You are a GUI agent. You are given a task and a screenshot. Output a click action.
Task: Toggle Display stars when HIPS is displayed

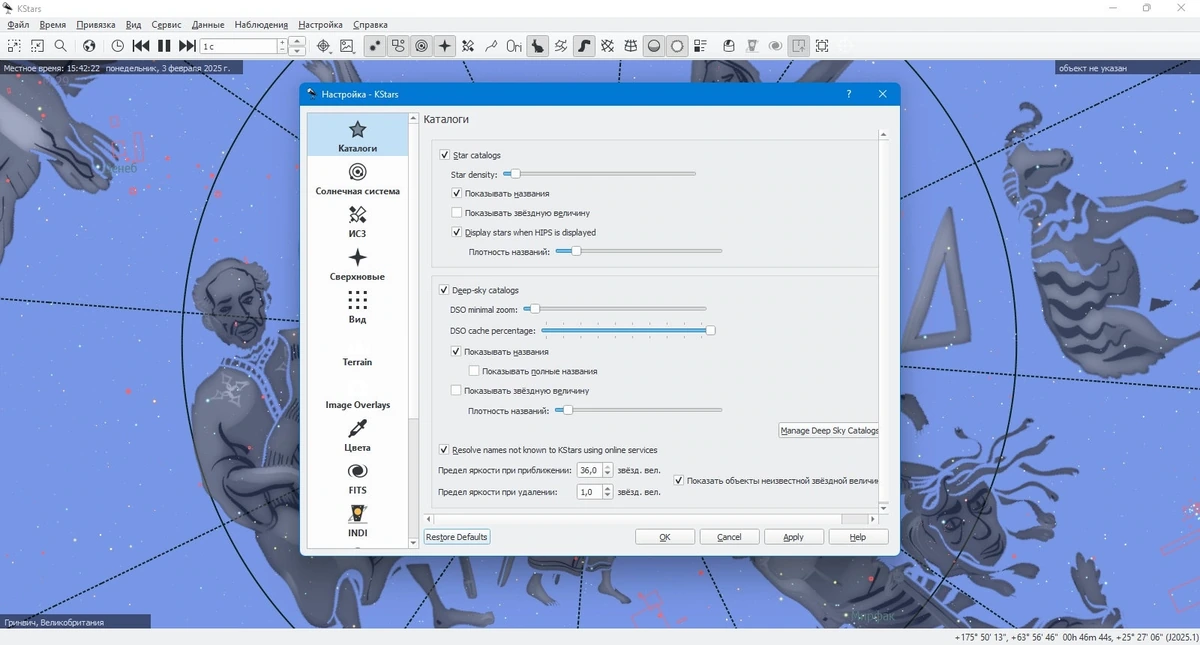tap(456, 232)
